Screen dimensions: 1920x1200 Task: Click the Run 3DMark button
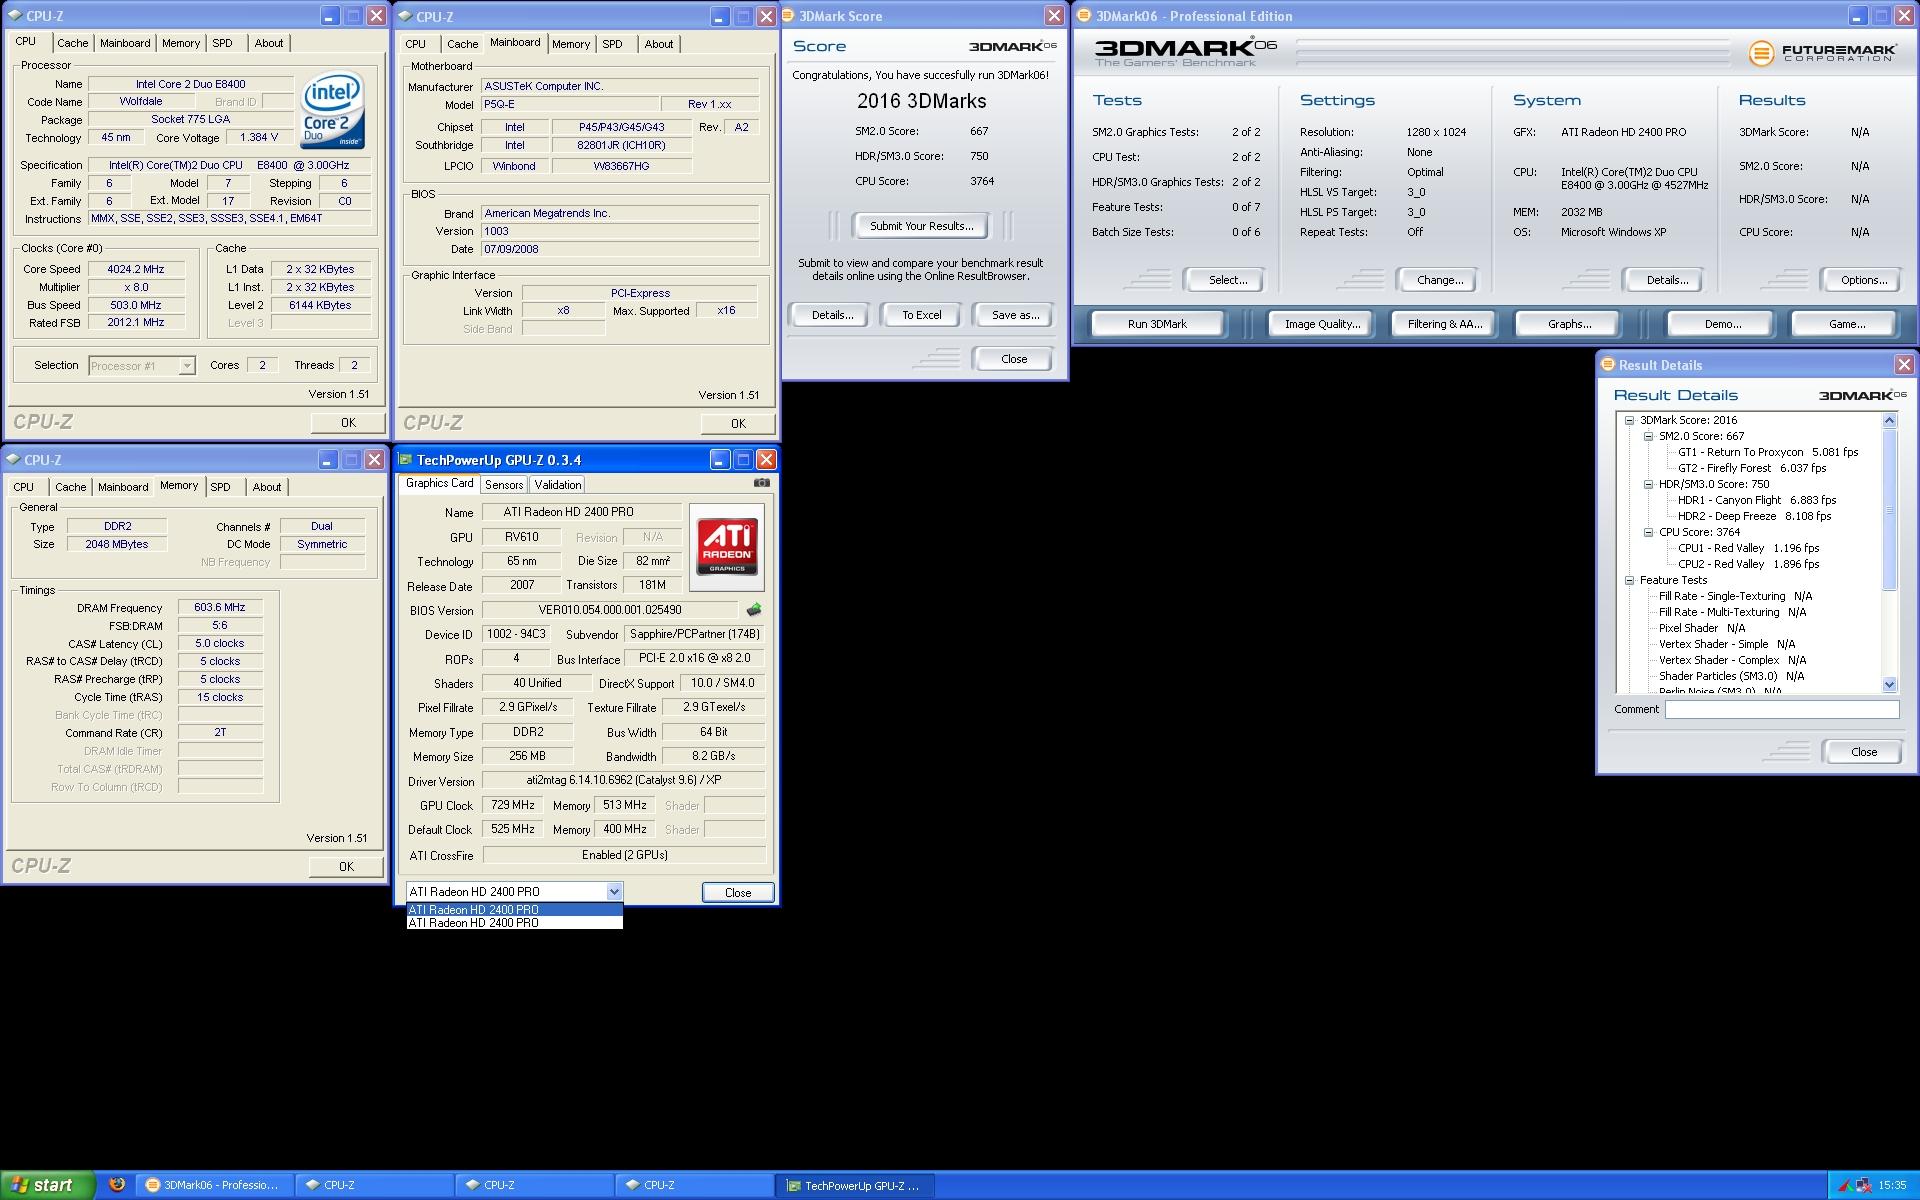1157,324
